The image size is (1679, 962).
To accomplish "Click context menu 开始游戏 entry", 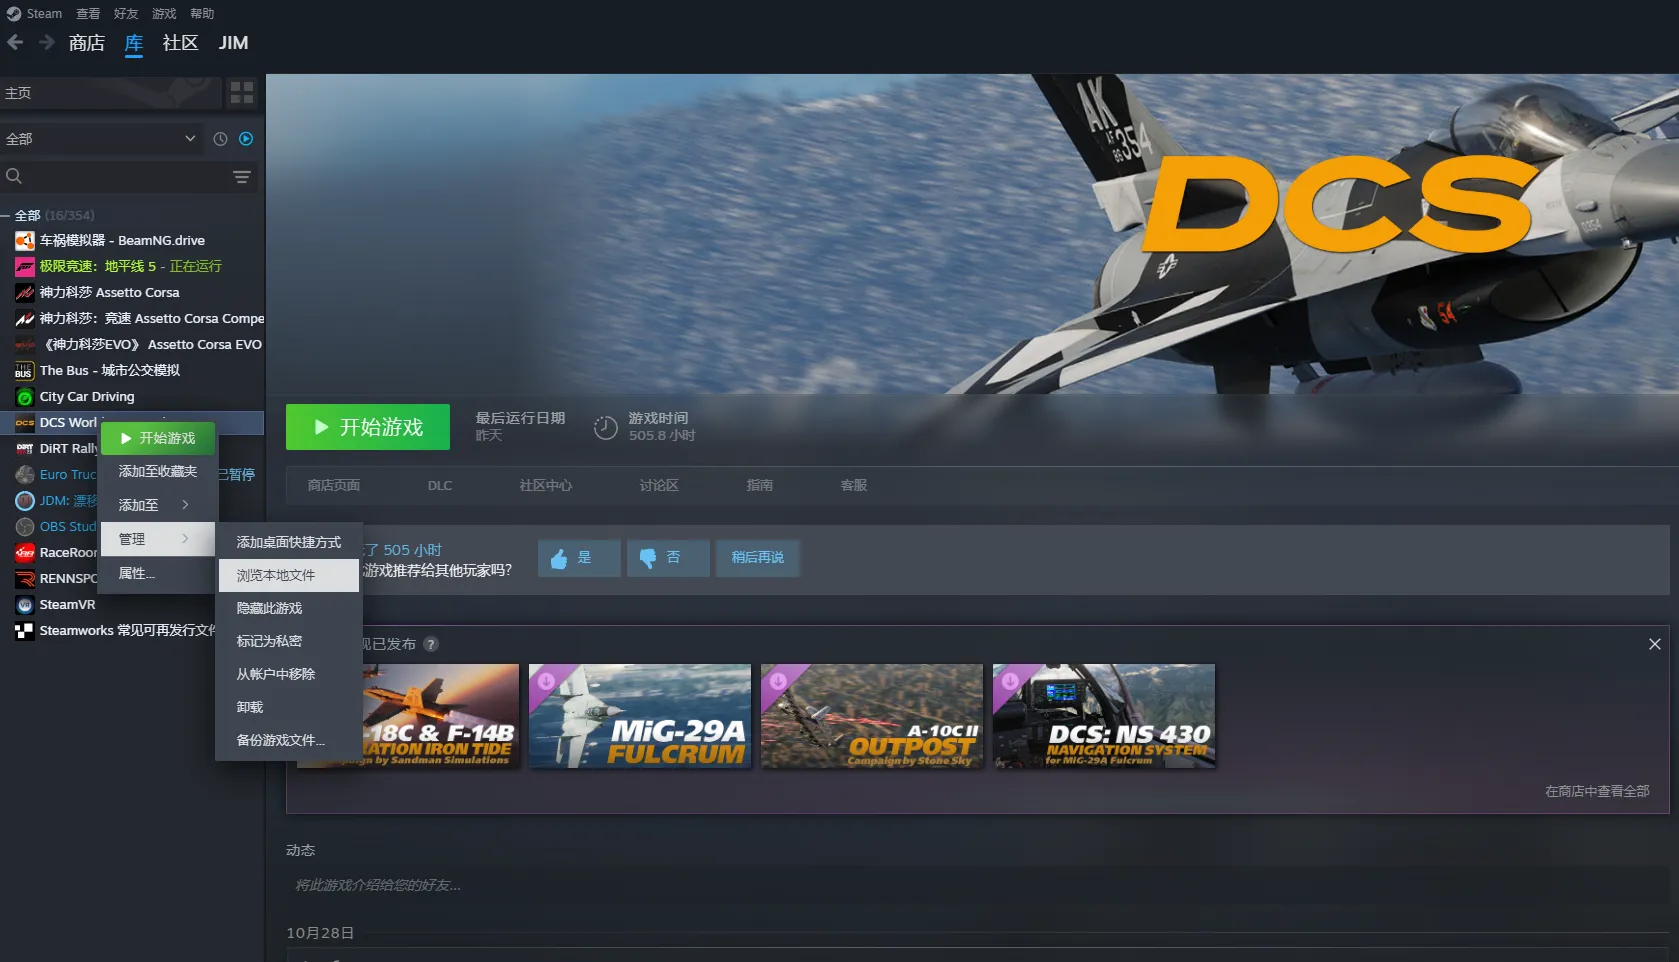I will tap(157, 438).
